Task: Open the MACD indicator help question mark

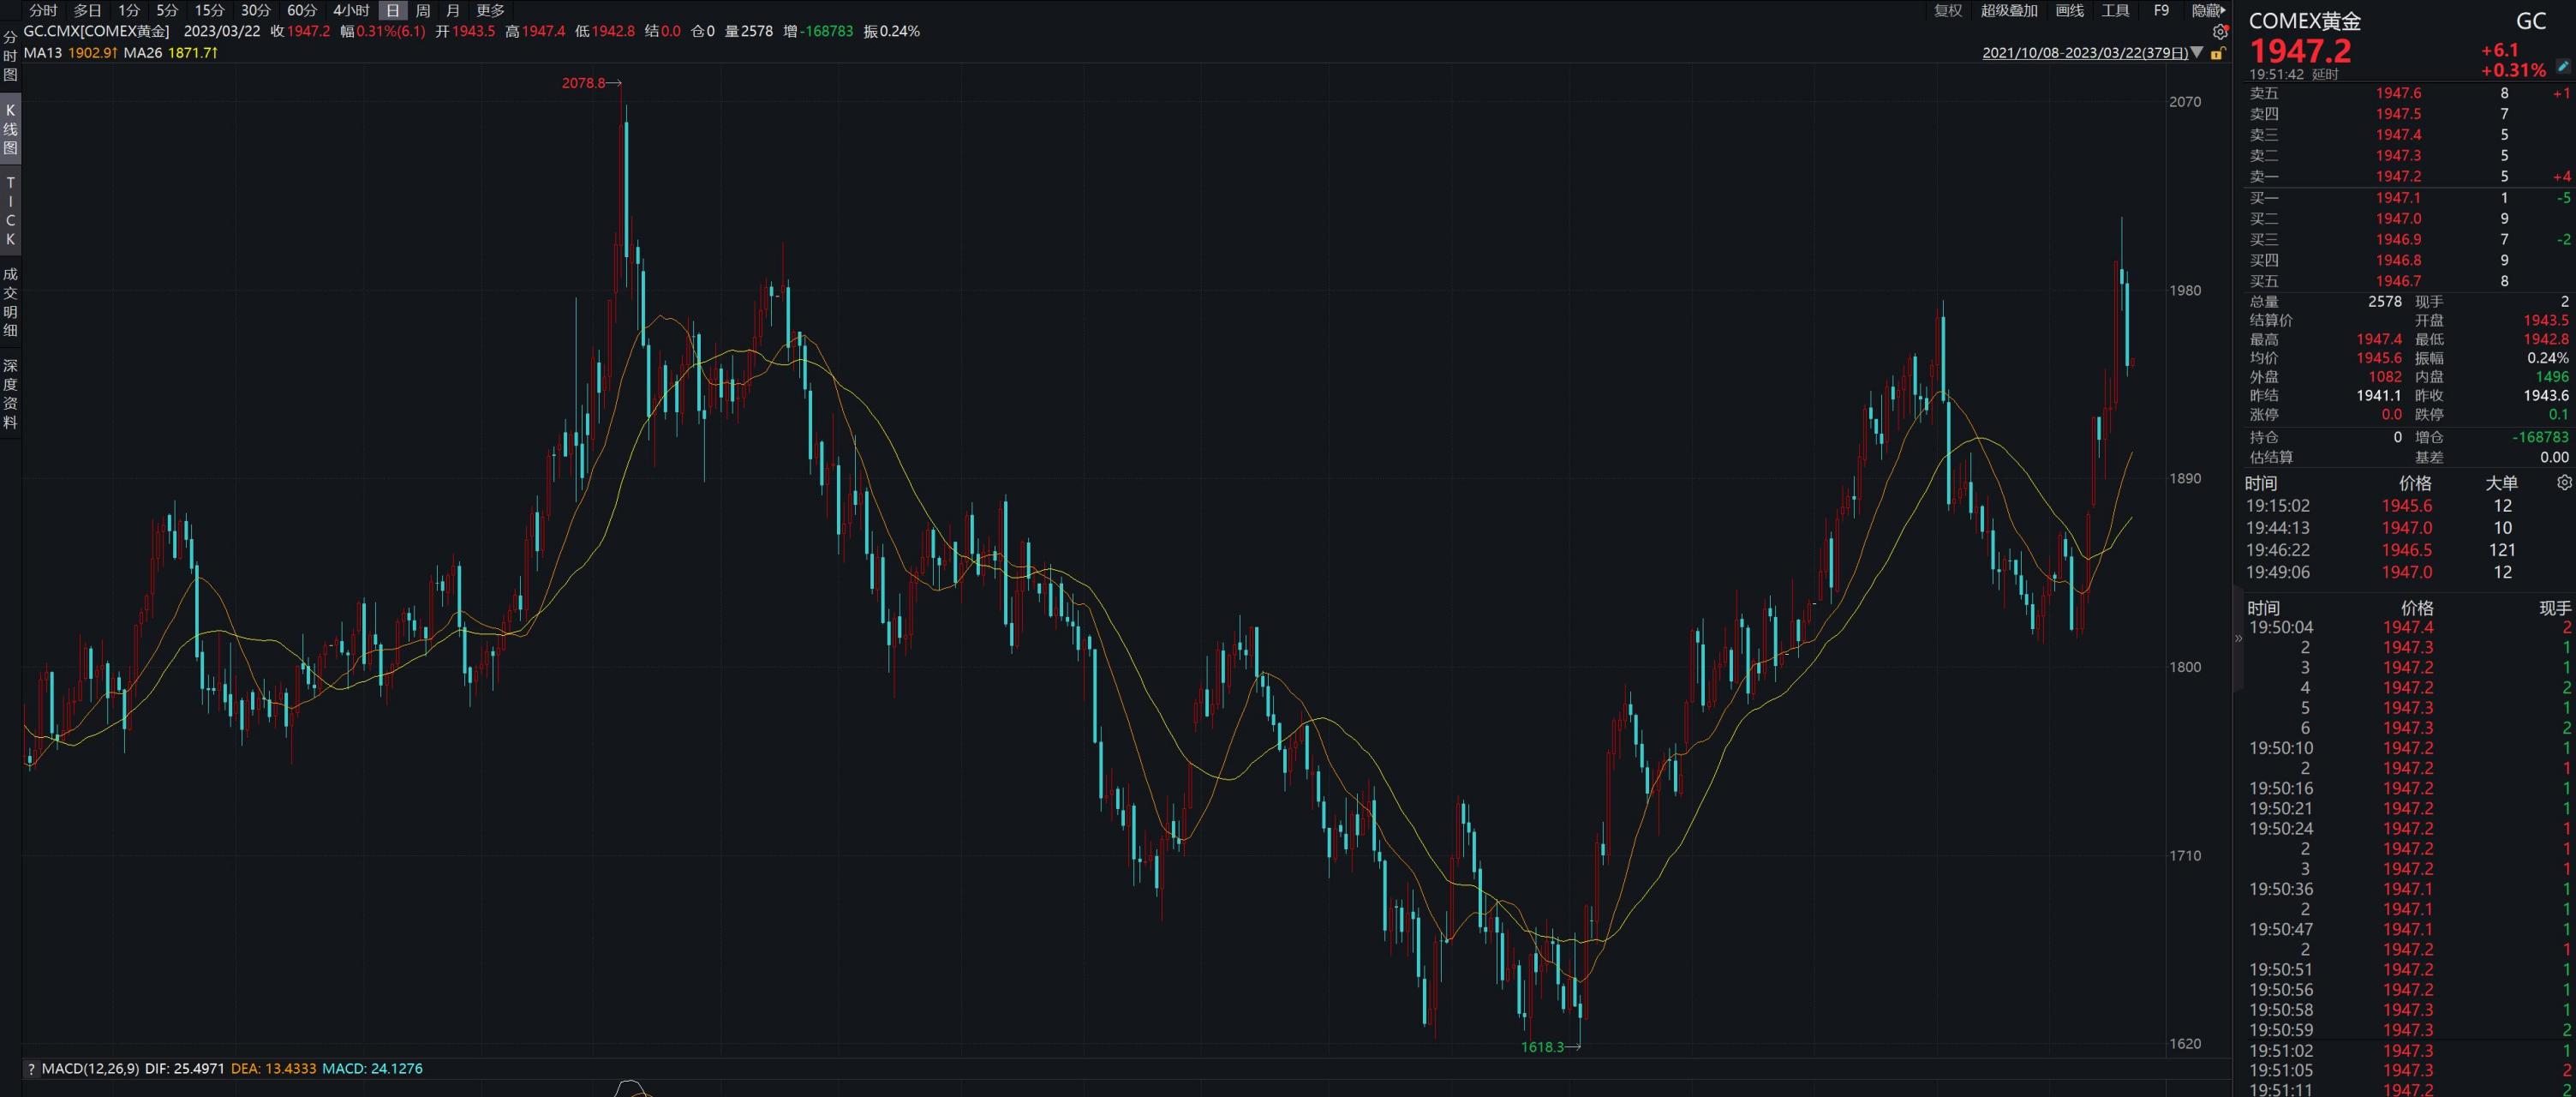Action: click(31, 1068)
